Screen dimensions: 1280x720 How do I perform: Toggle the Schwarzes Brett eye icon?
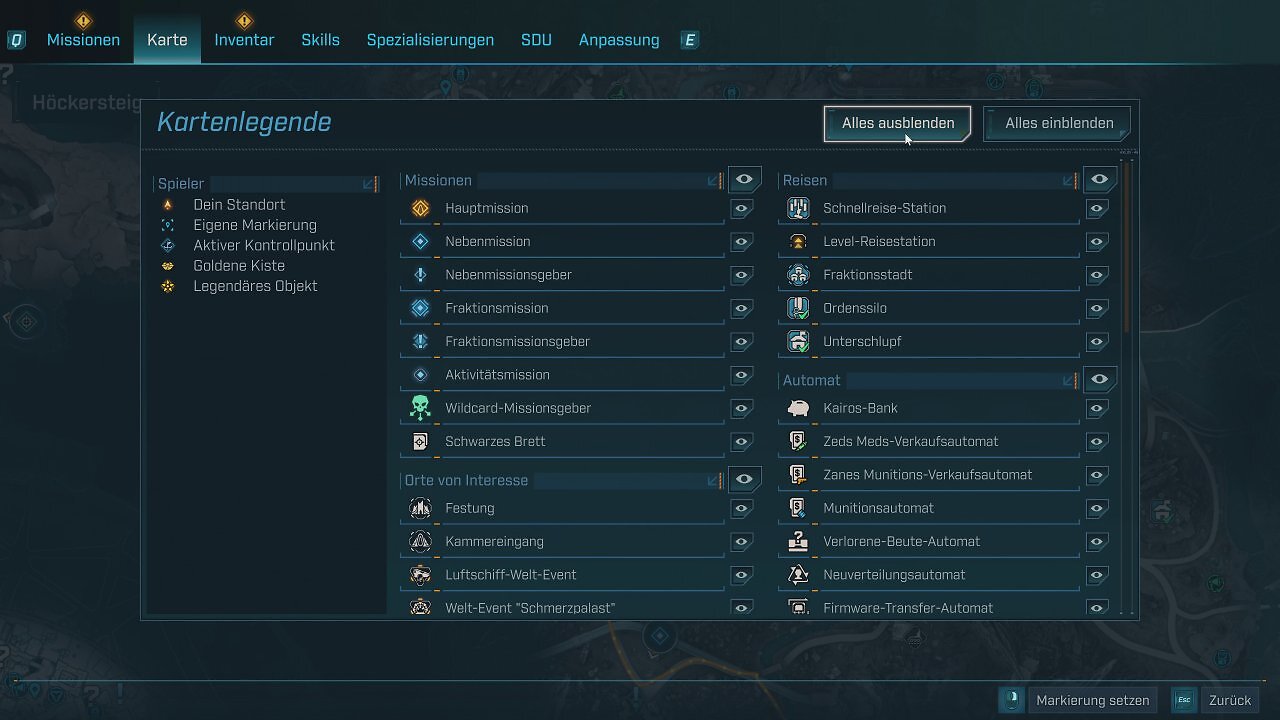point(741,442)
